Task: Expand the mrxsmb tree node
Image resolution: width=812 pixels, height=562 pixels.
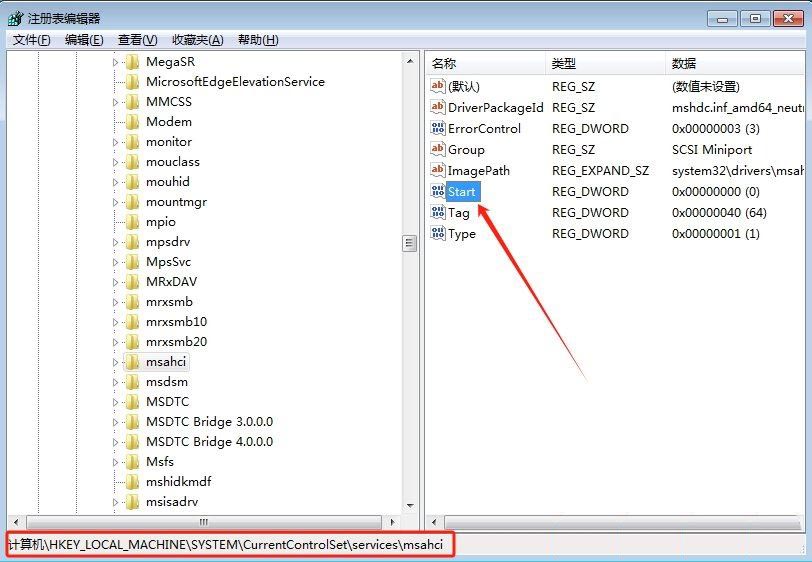Action: tap(117, 302)
